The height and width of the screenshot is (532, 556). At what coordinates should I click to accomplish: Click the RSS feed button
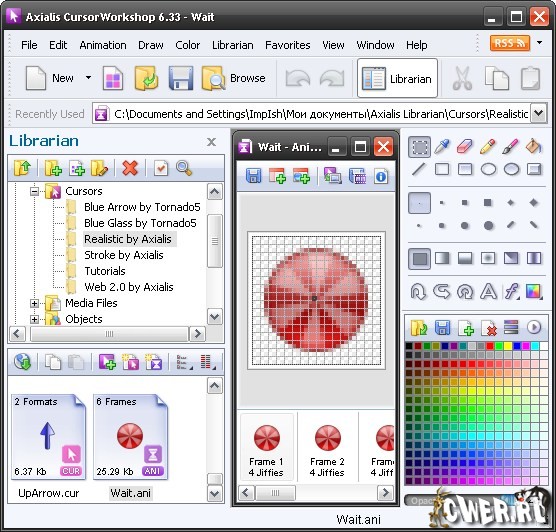pyautogui.click(x=510, y=43)
